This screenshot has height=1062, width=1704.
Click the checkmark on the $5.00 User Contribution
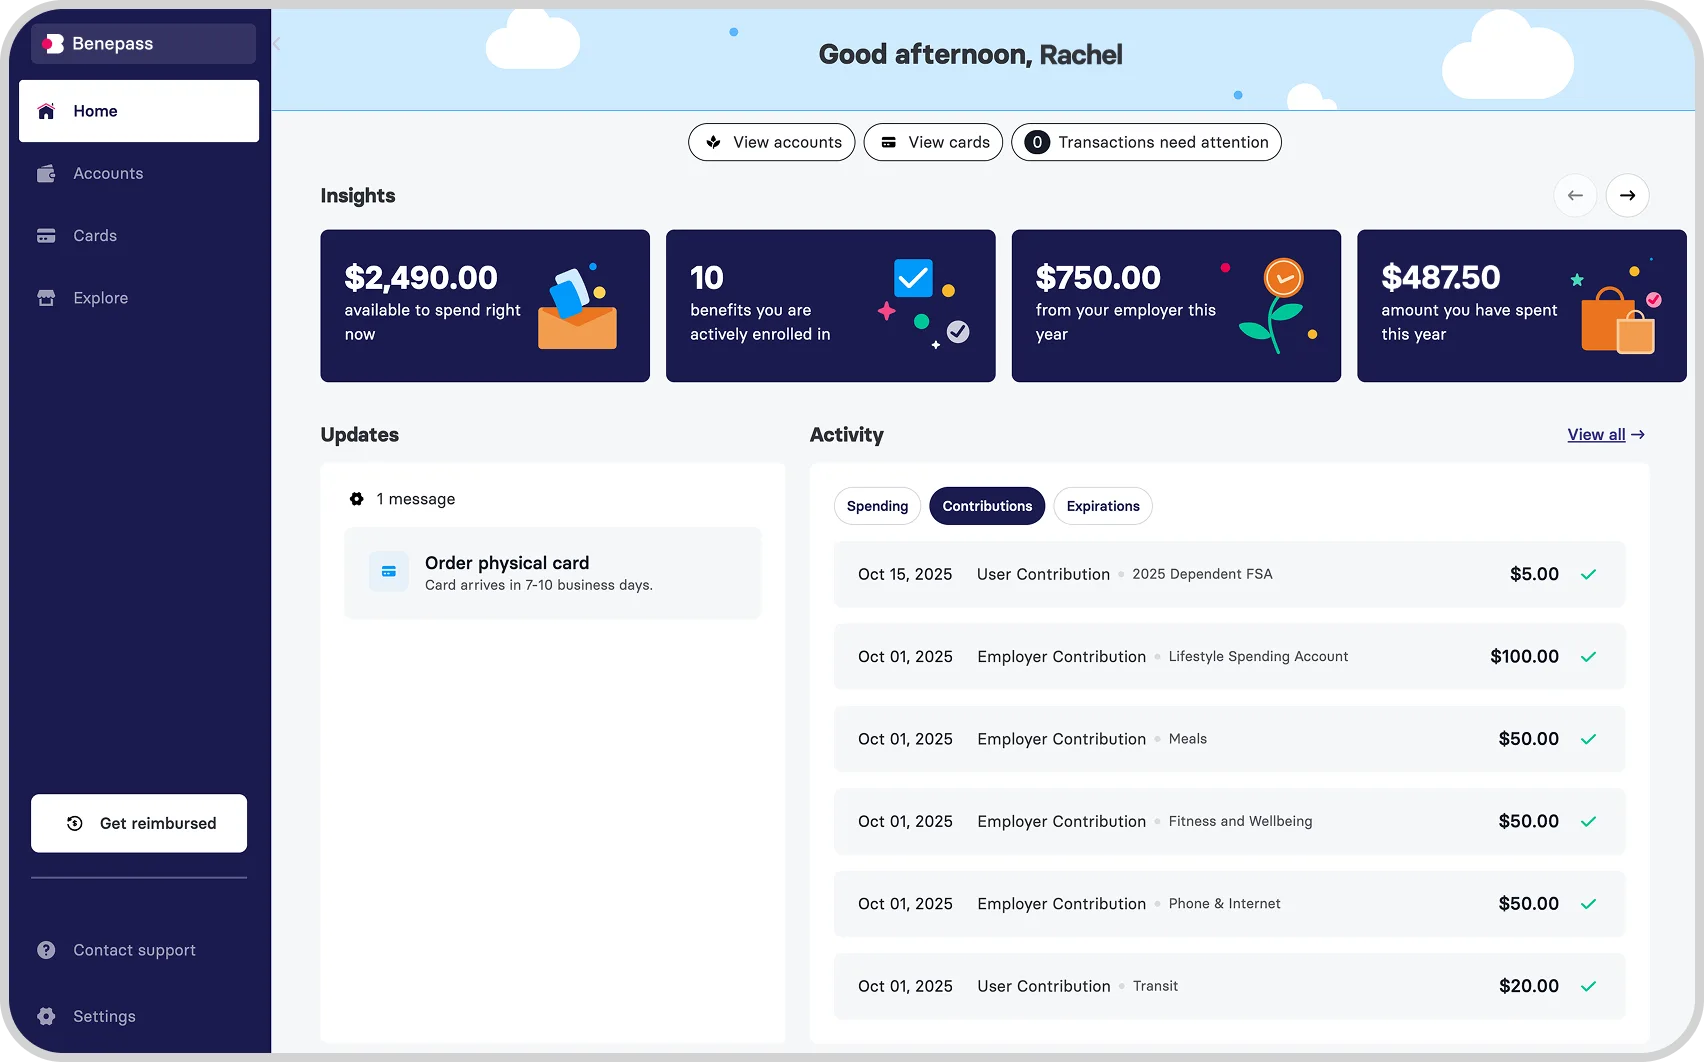tap(1589, 575)
